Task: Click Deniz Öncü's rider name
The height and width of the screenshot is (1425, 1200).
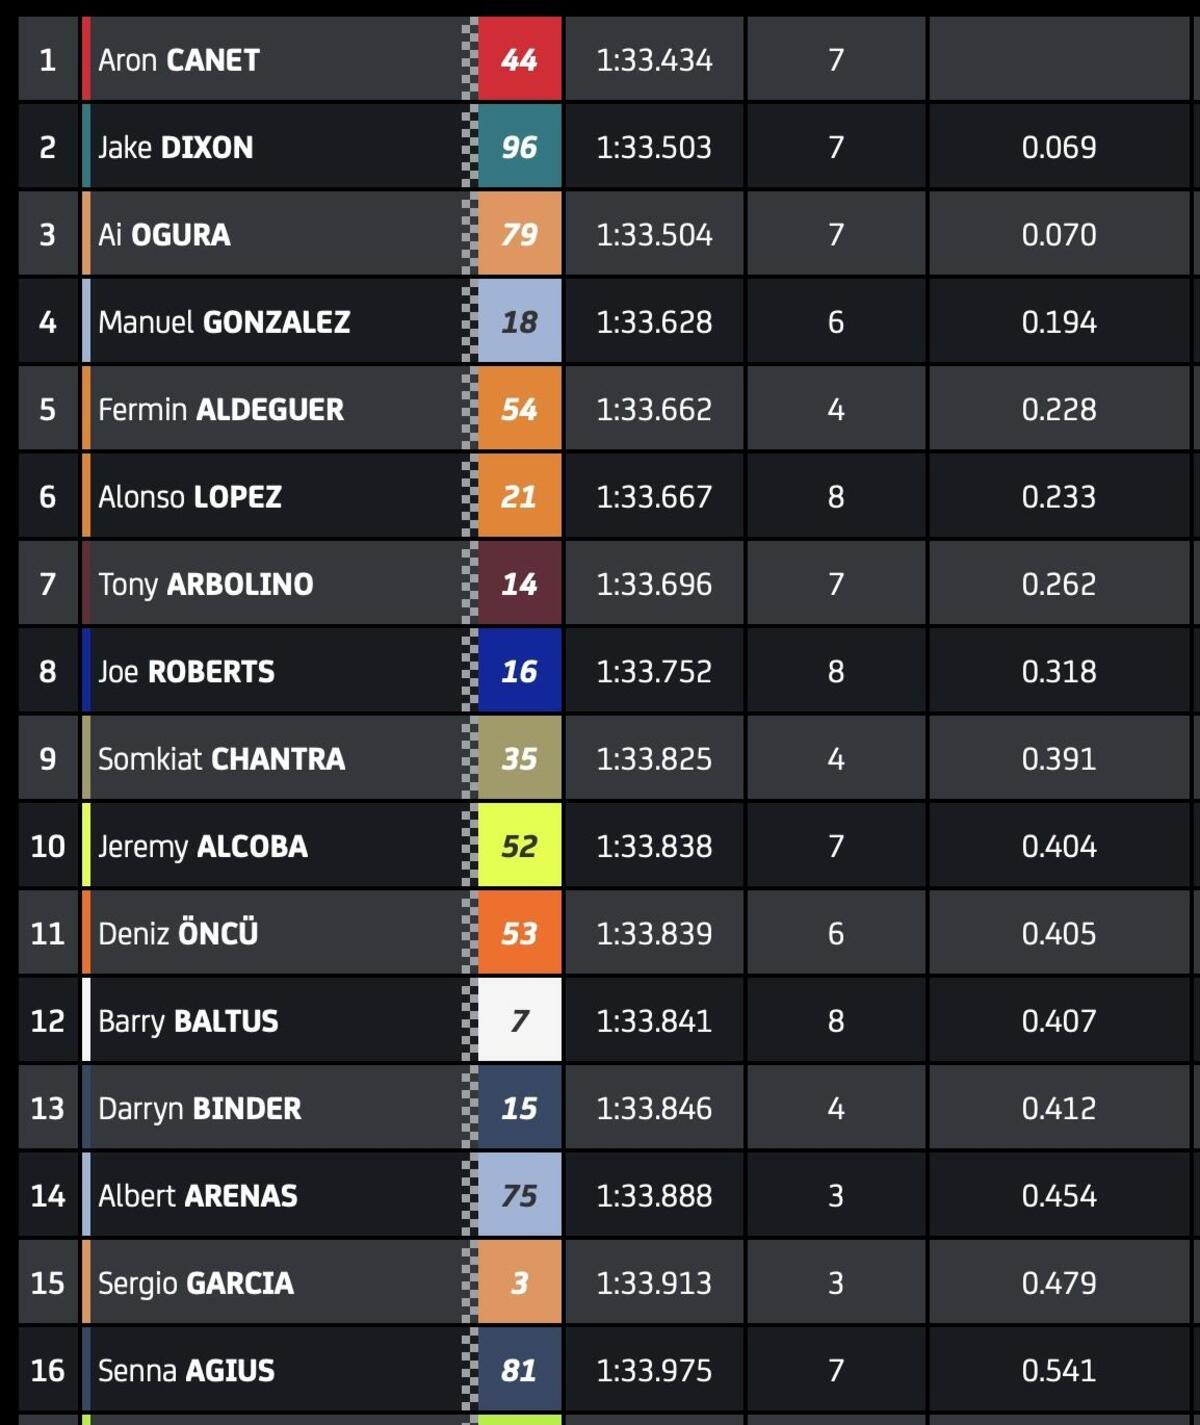Action: 178,933
